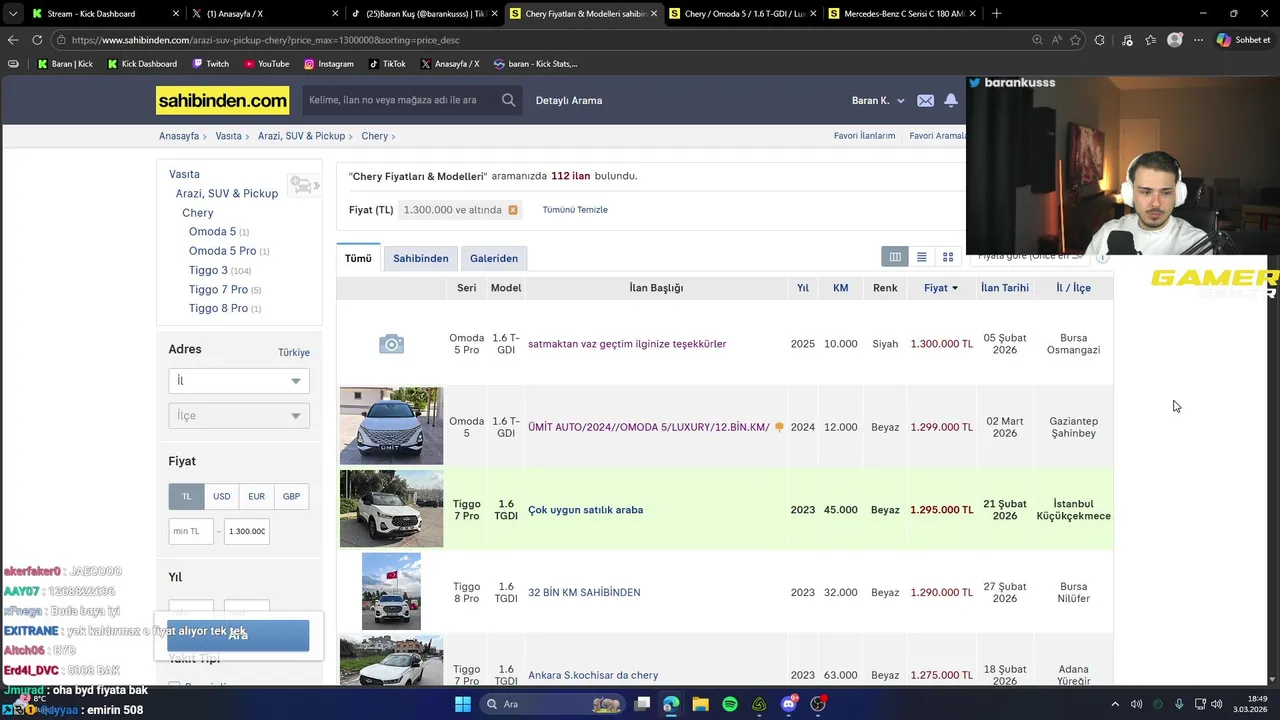Switch to grid gallery view icon

(948, 257)
